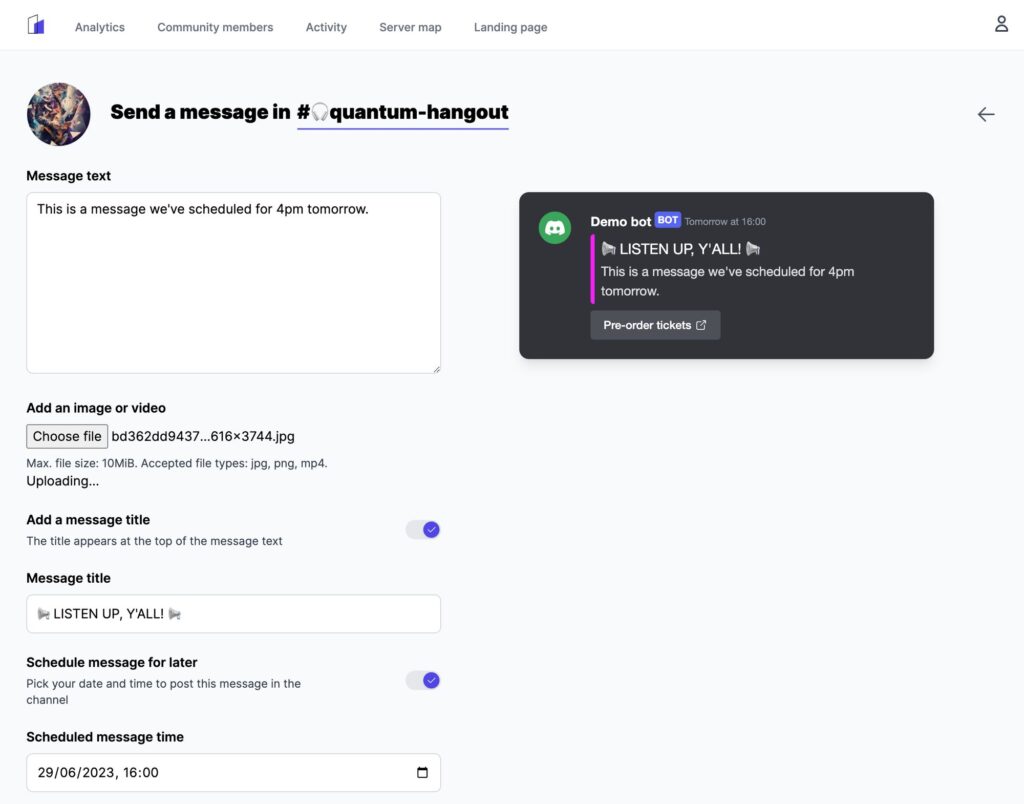Click inside the Message title input field
The height and width of the screenshot is (804, 1024).
click(233, 613)
